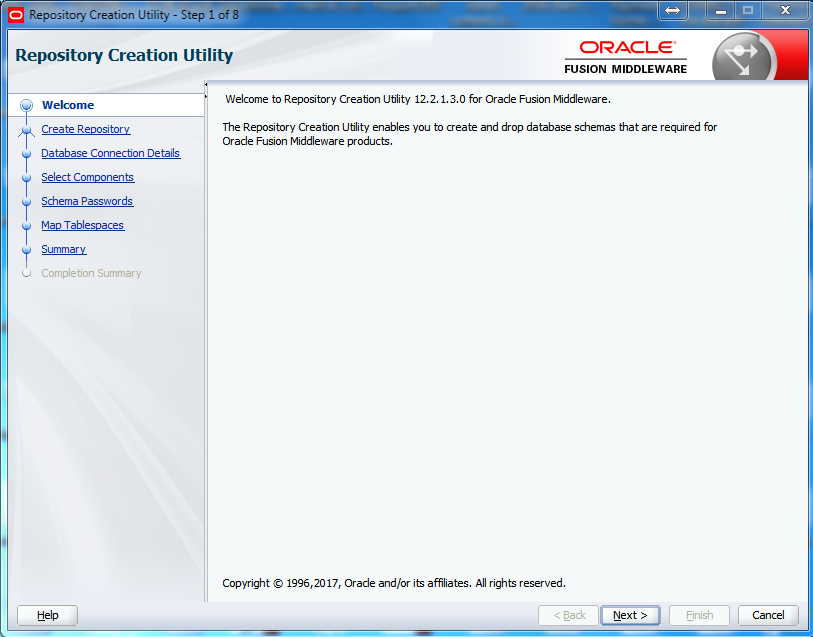Click the 'Repository Creation Utility' header title
813x637 pixels.
(x=124, y=55)
